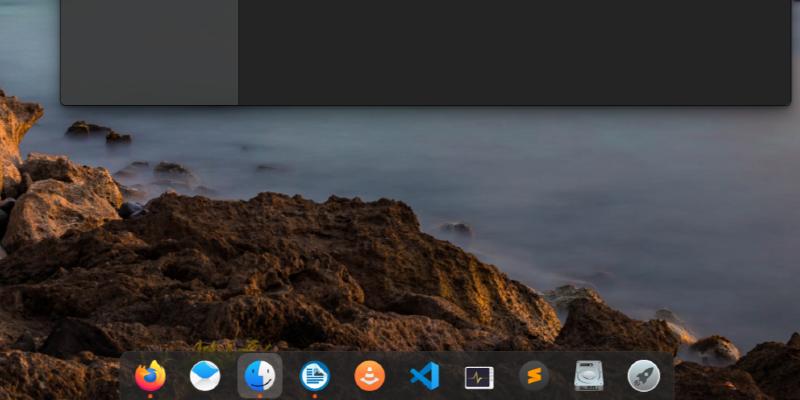Click the divider between sidebar and main pane

[x=238, y=50]
